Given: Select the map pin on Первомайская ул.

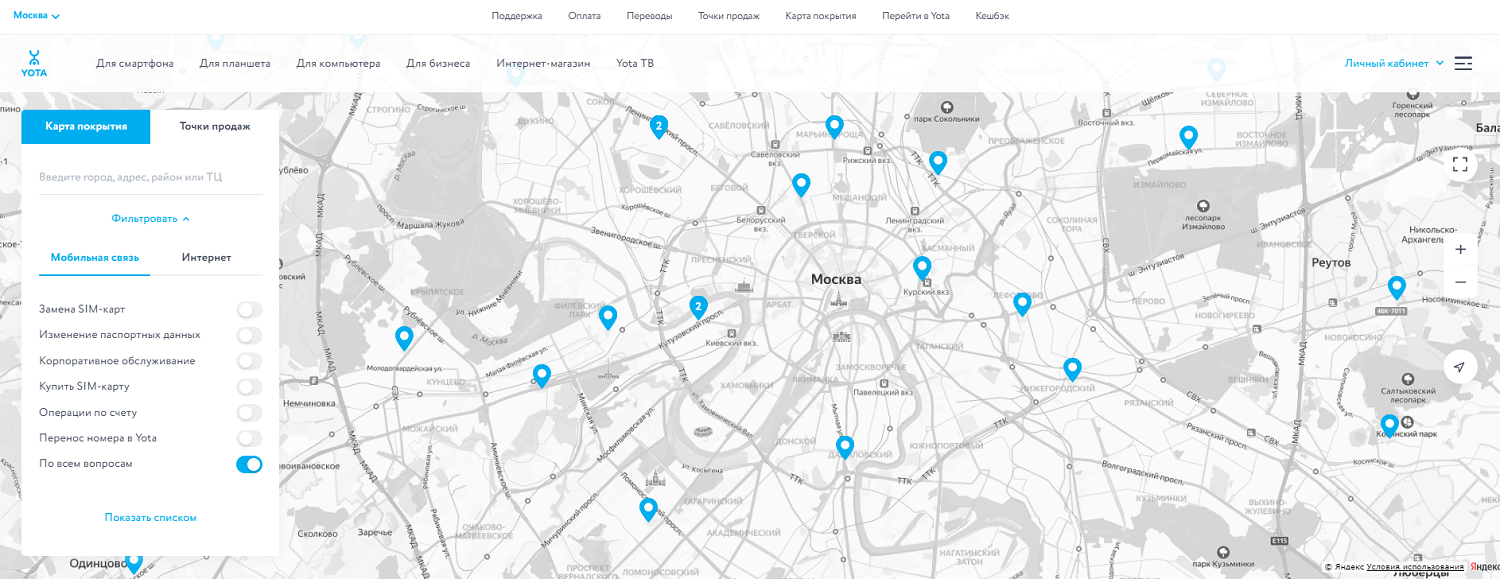Looking at the screenshot, I should click(1188, 137).
